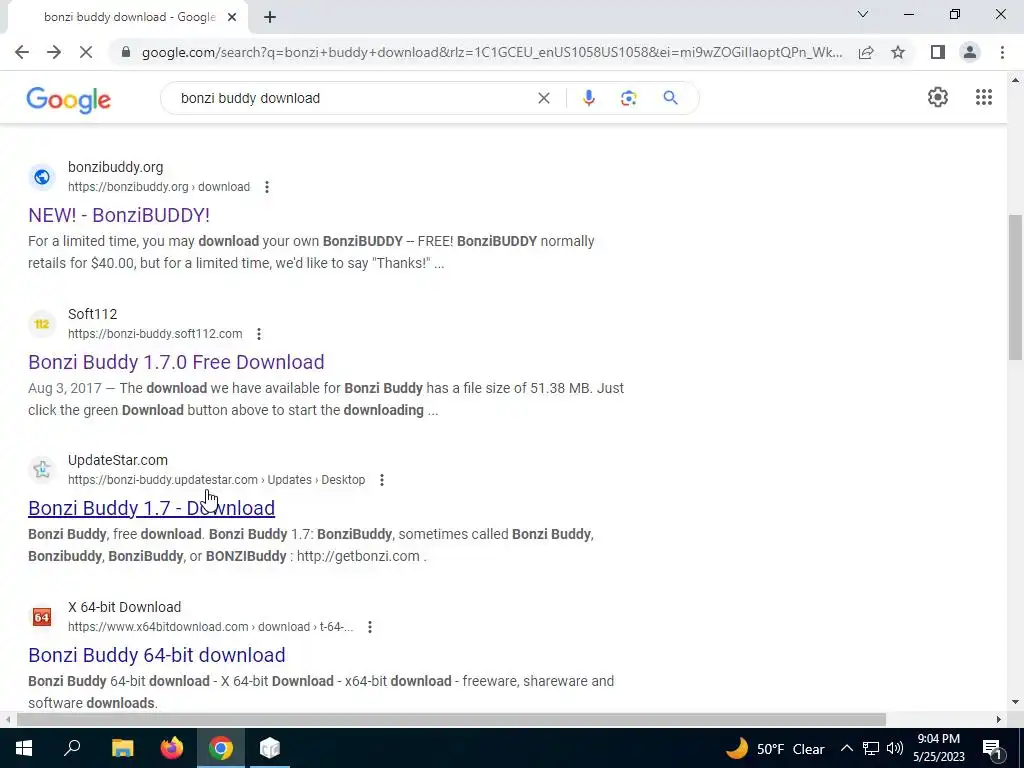
Task: Click the https://bonzibuddy.org › download URL
Action: pos(159,187)
